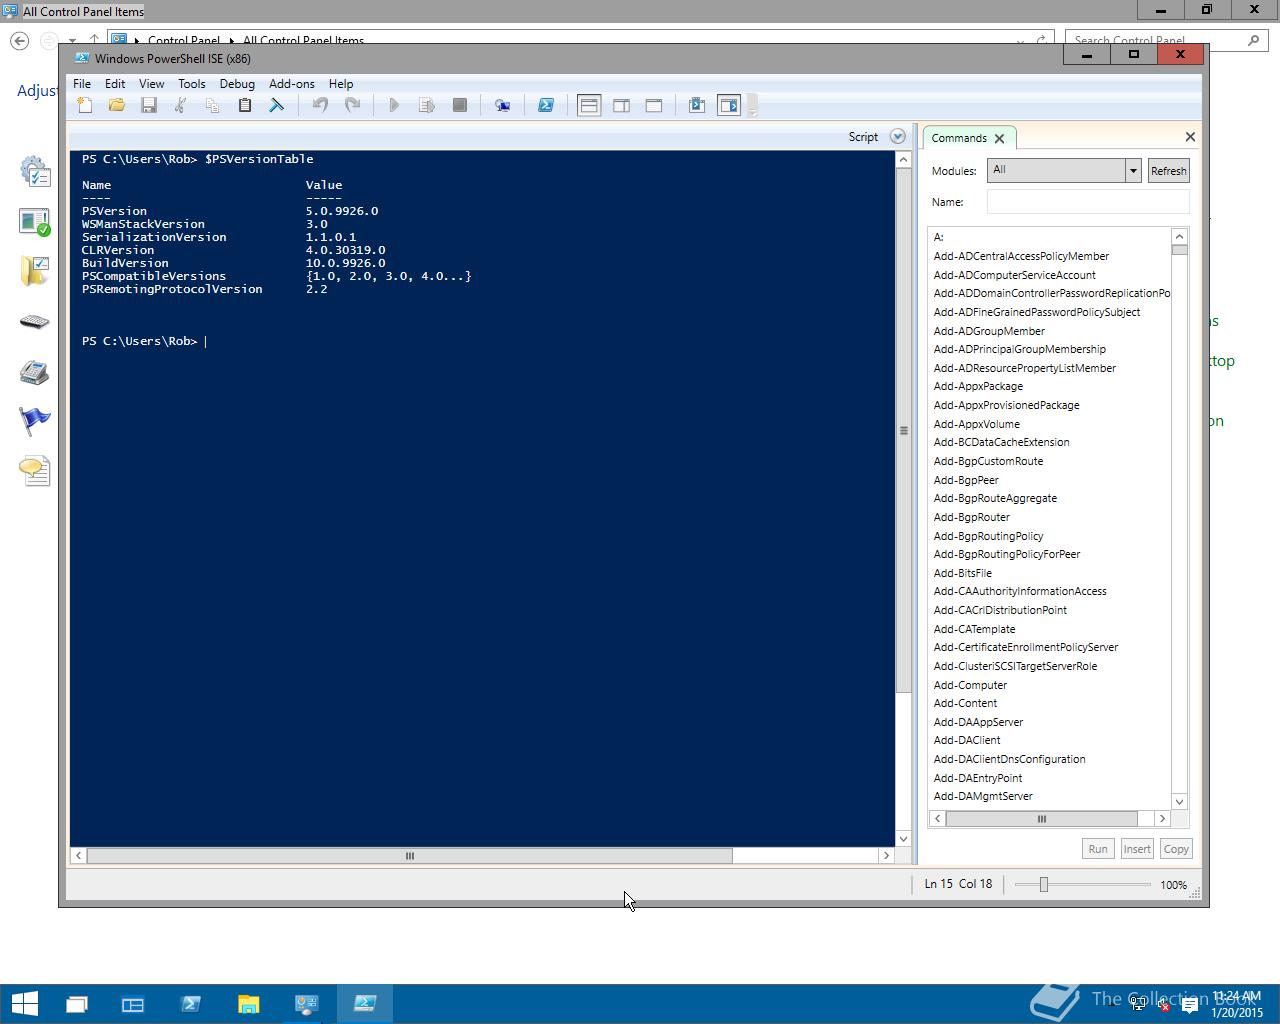Select Add-ADGroupMember in command list
1280x1024 pixels.
pyautogui.click(x=989, y=331)
